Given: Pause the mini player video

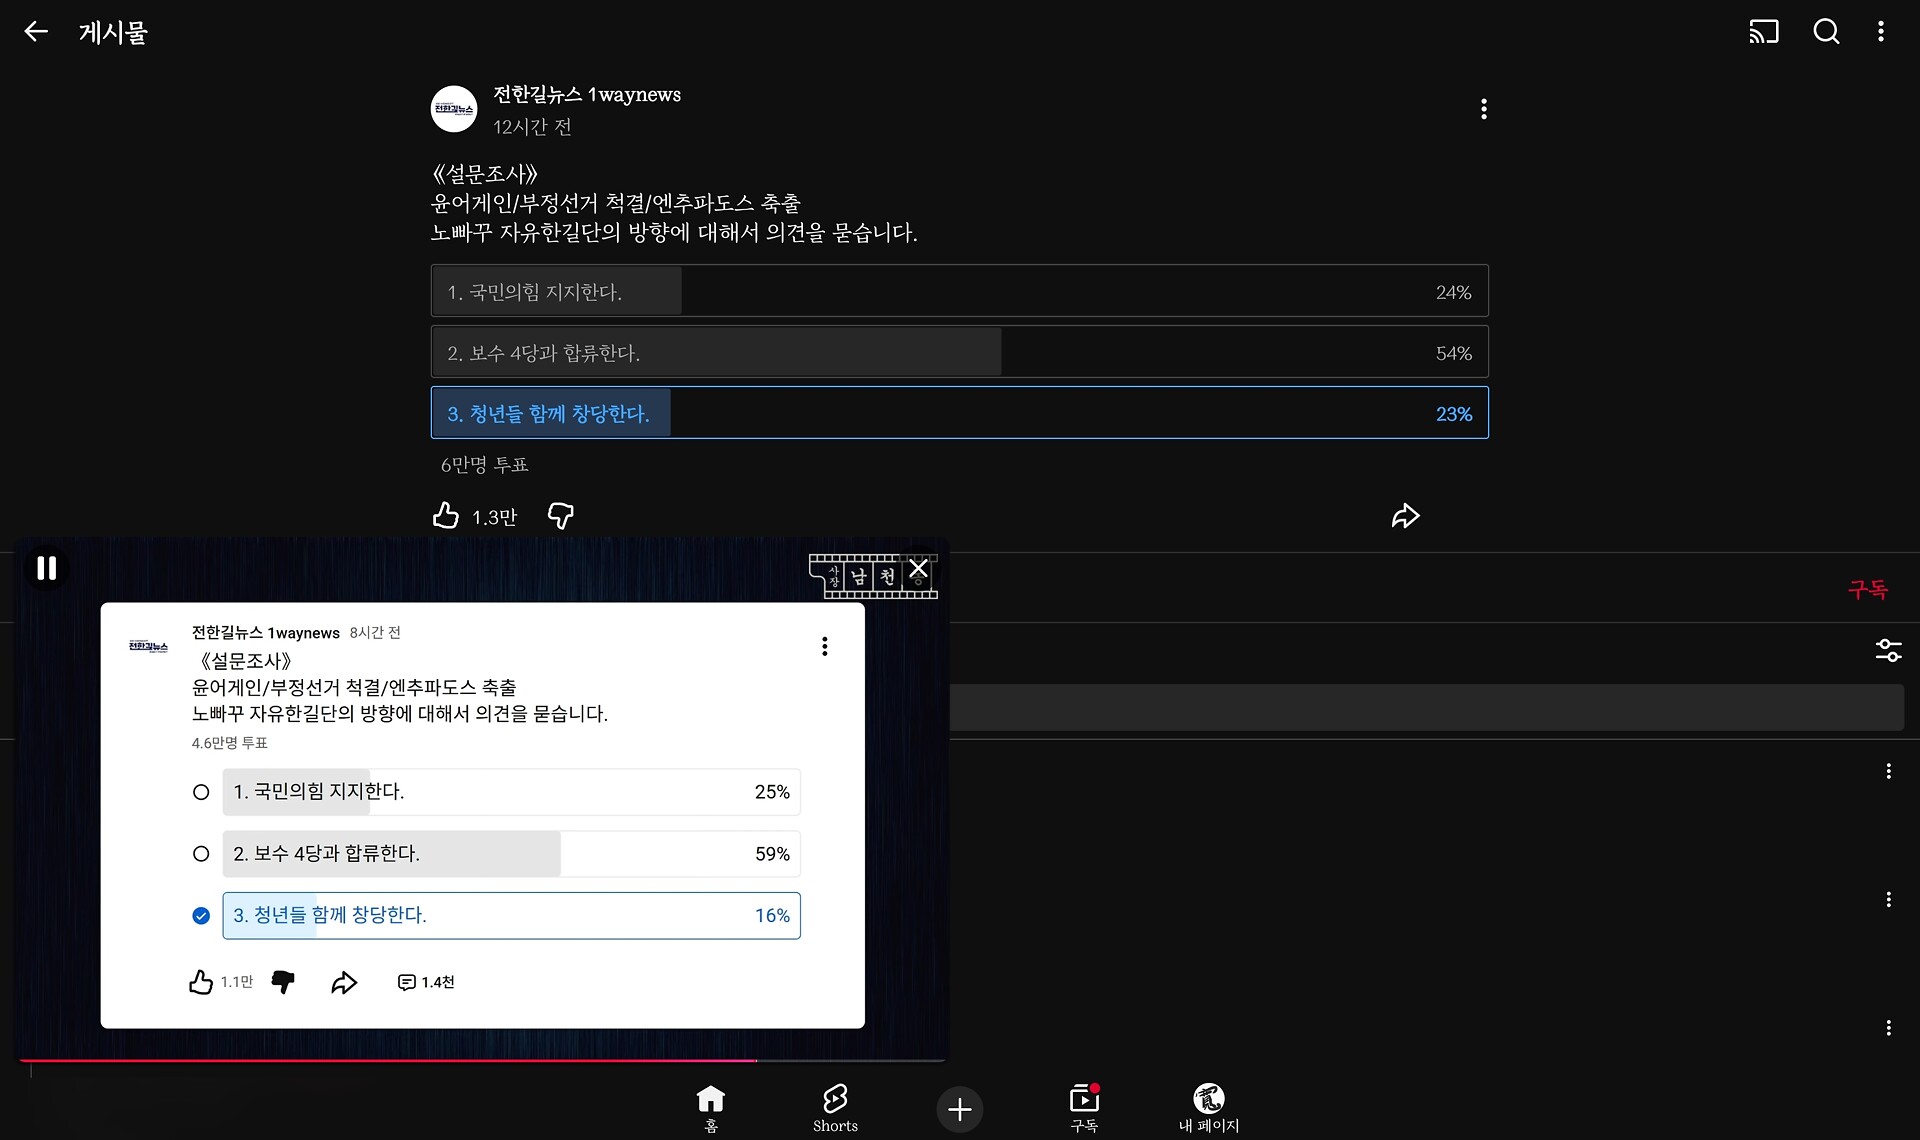Looking at the screenshot, I should click(46, 568).
